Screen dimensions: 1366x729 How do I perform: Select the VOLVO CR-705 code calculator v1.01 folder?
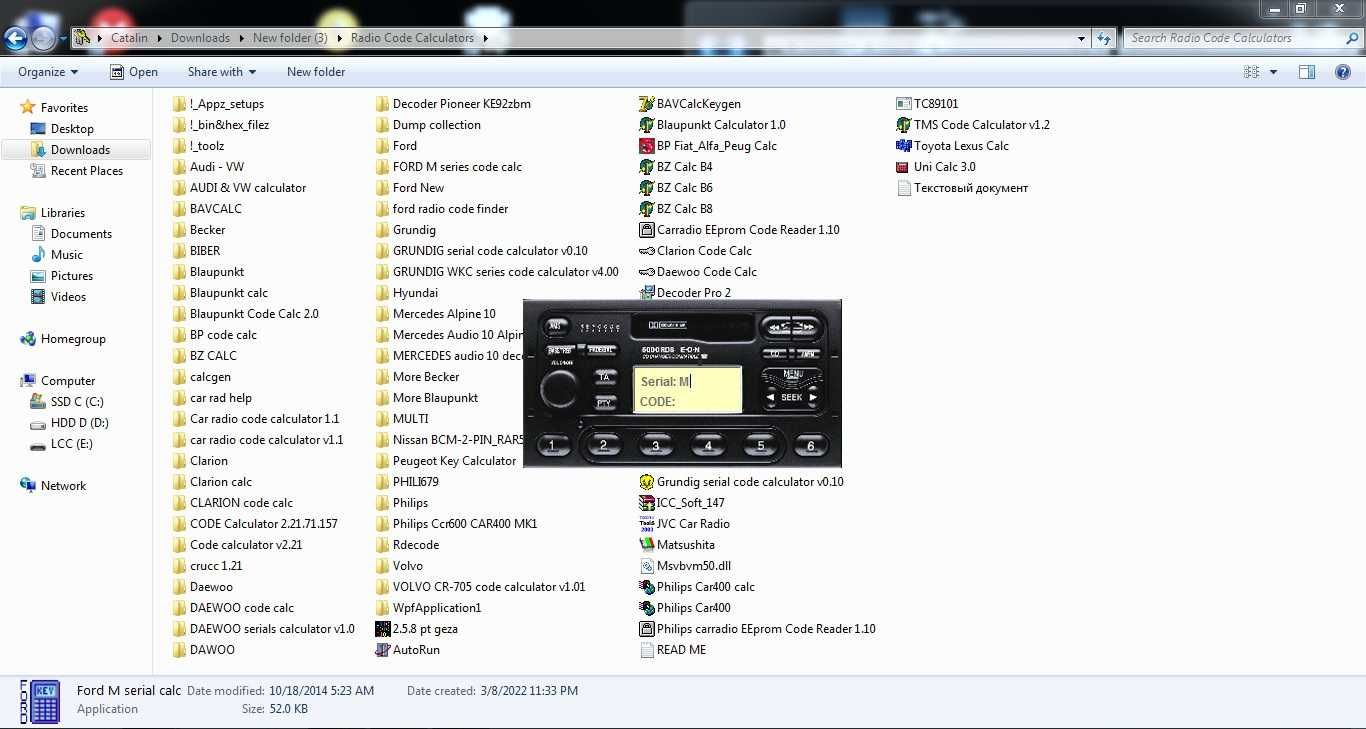coord(481,587)
